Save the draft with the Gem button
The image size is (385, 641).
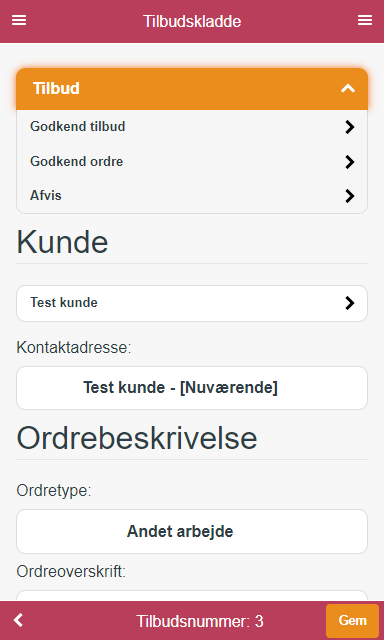pos(352,621)
